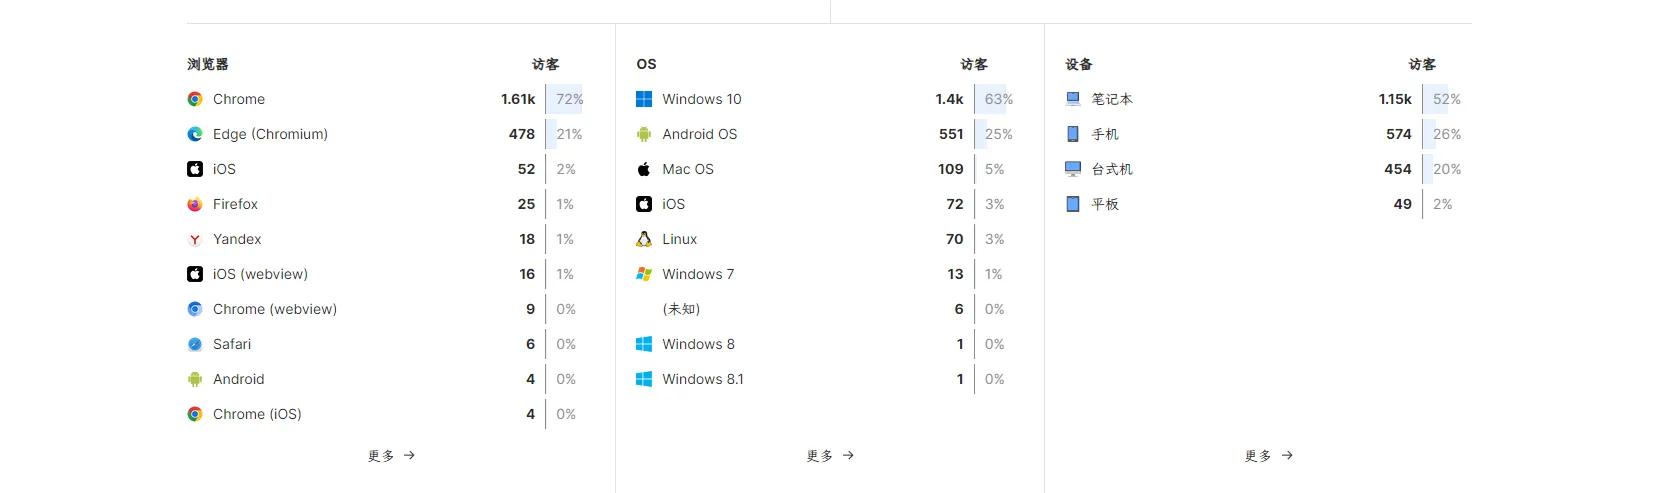Click the 访客 header in browser panel
The height and width of the screenshot is (493, 1665).
pos(545,64)
